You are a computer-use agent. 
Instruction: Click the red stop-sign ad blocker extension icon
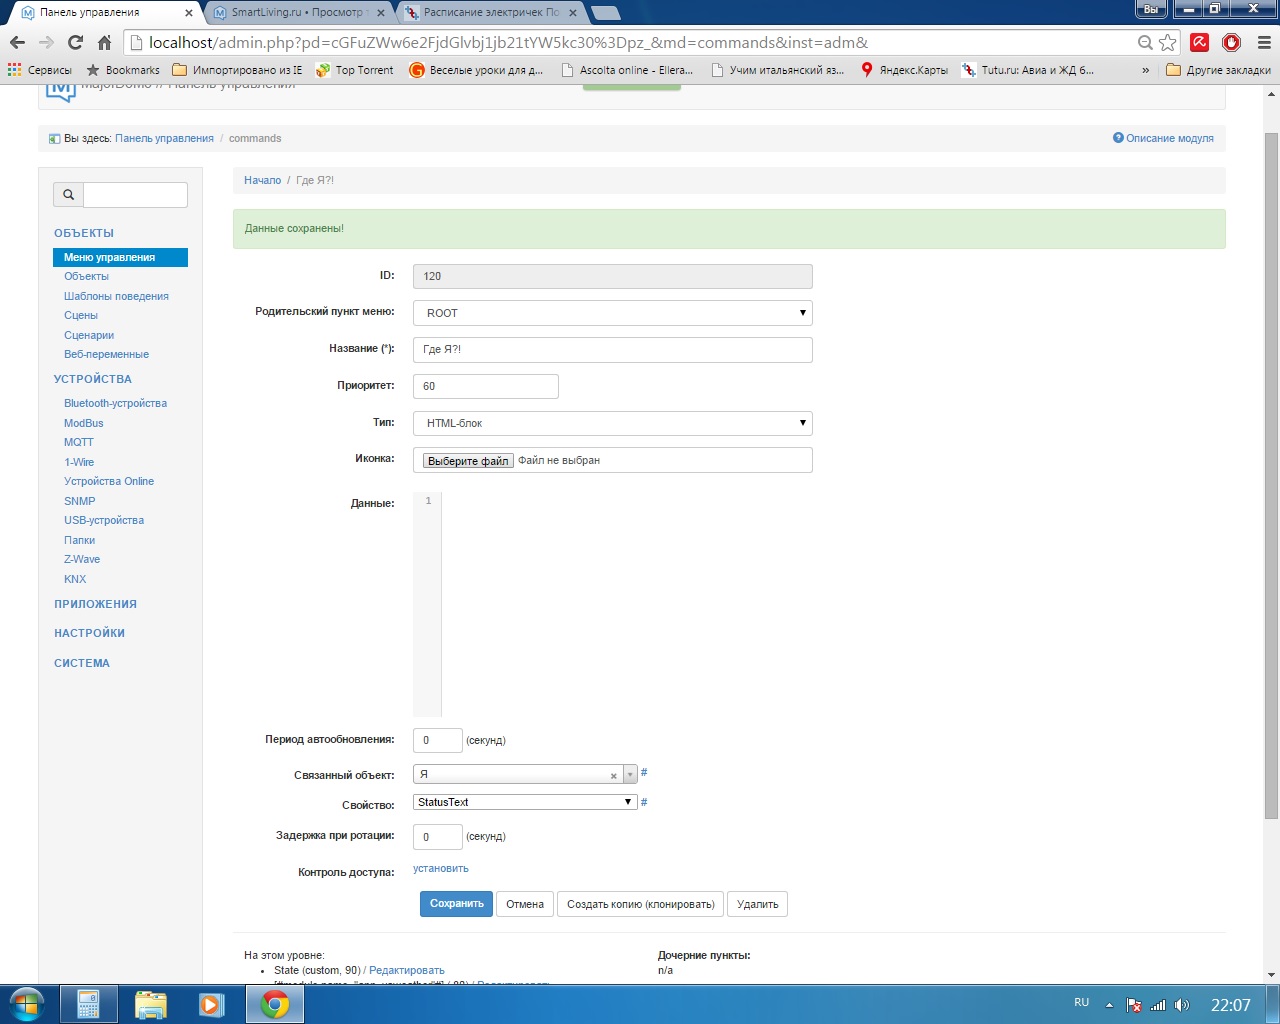[x=1232, y=42]
